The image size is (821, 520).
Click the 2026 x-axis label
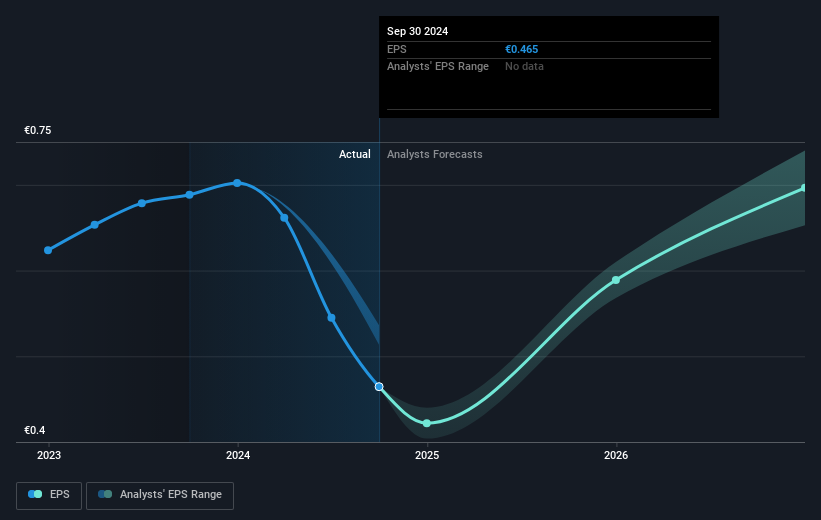click(x=616, y=455)
